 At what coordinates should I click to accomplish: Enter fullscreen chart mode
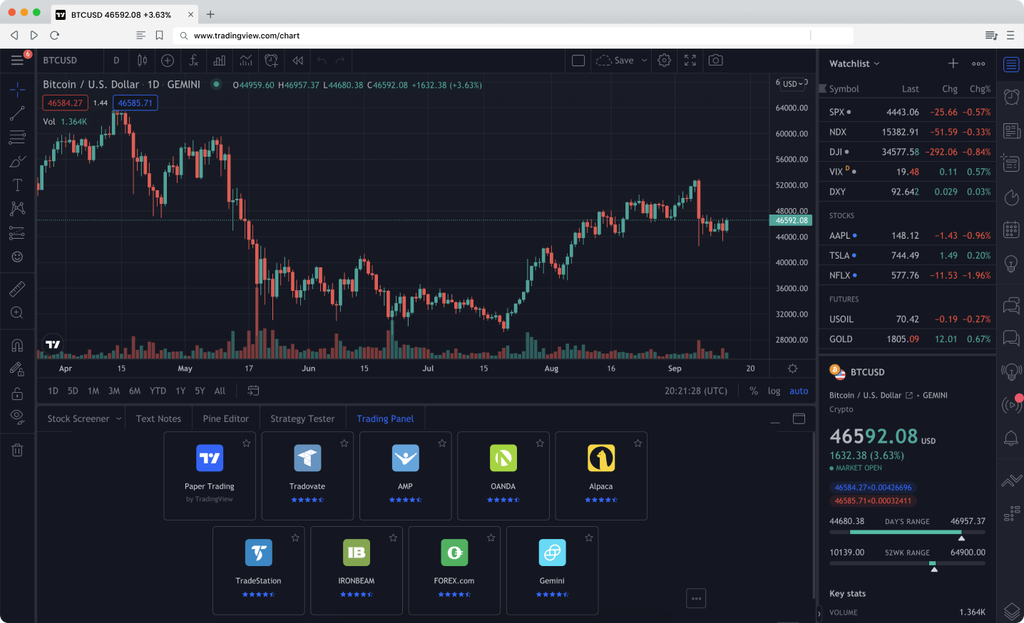point(690,61)
